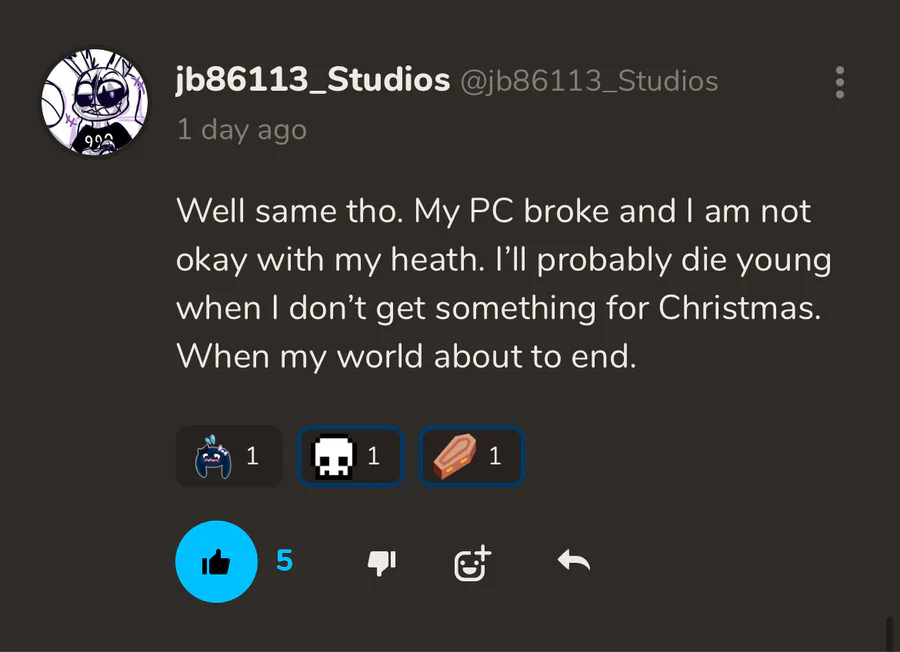Viewport: 900px width, 652px height.
Task: Click the coffin reaction emoji
Action: 455,457
